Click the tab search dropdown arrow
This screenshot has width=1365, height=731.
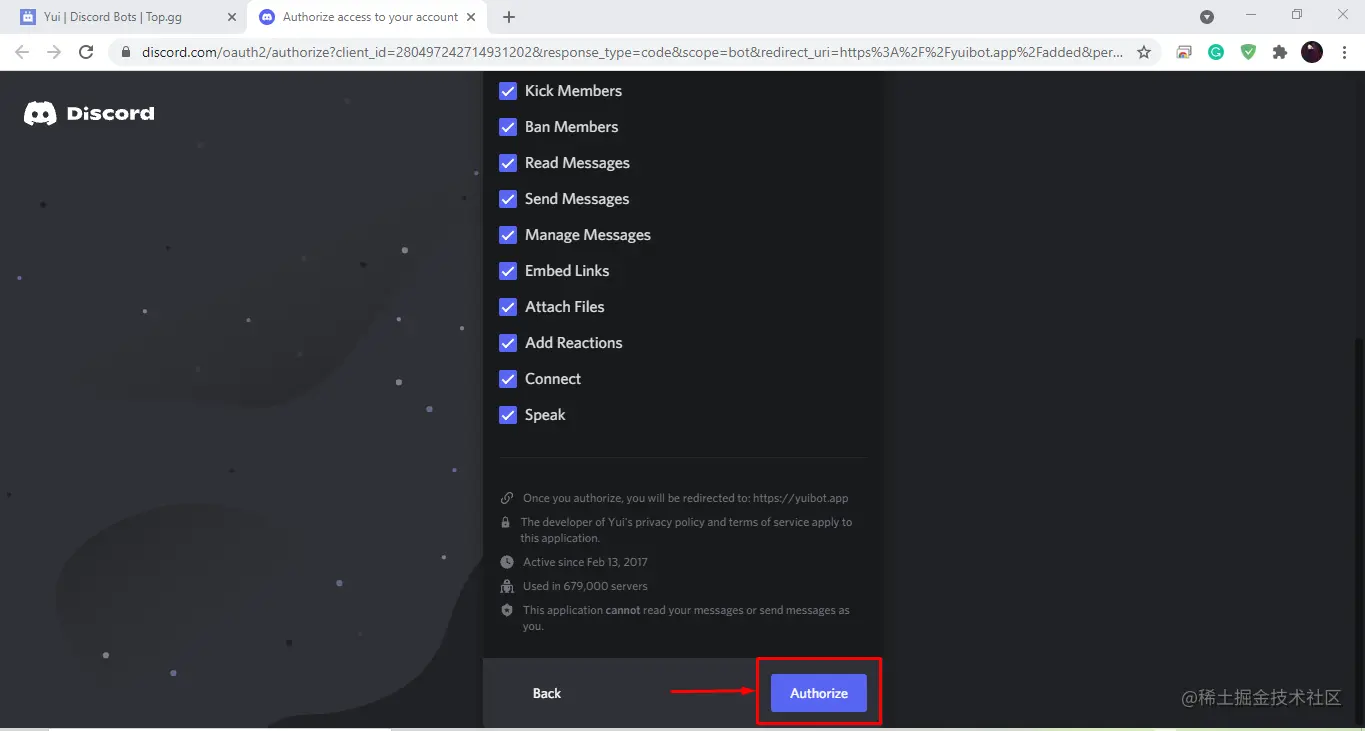[x=1207, y=17]
